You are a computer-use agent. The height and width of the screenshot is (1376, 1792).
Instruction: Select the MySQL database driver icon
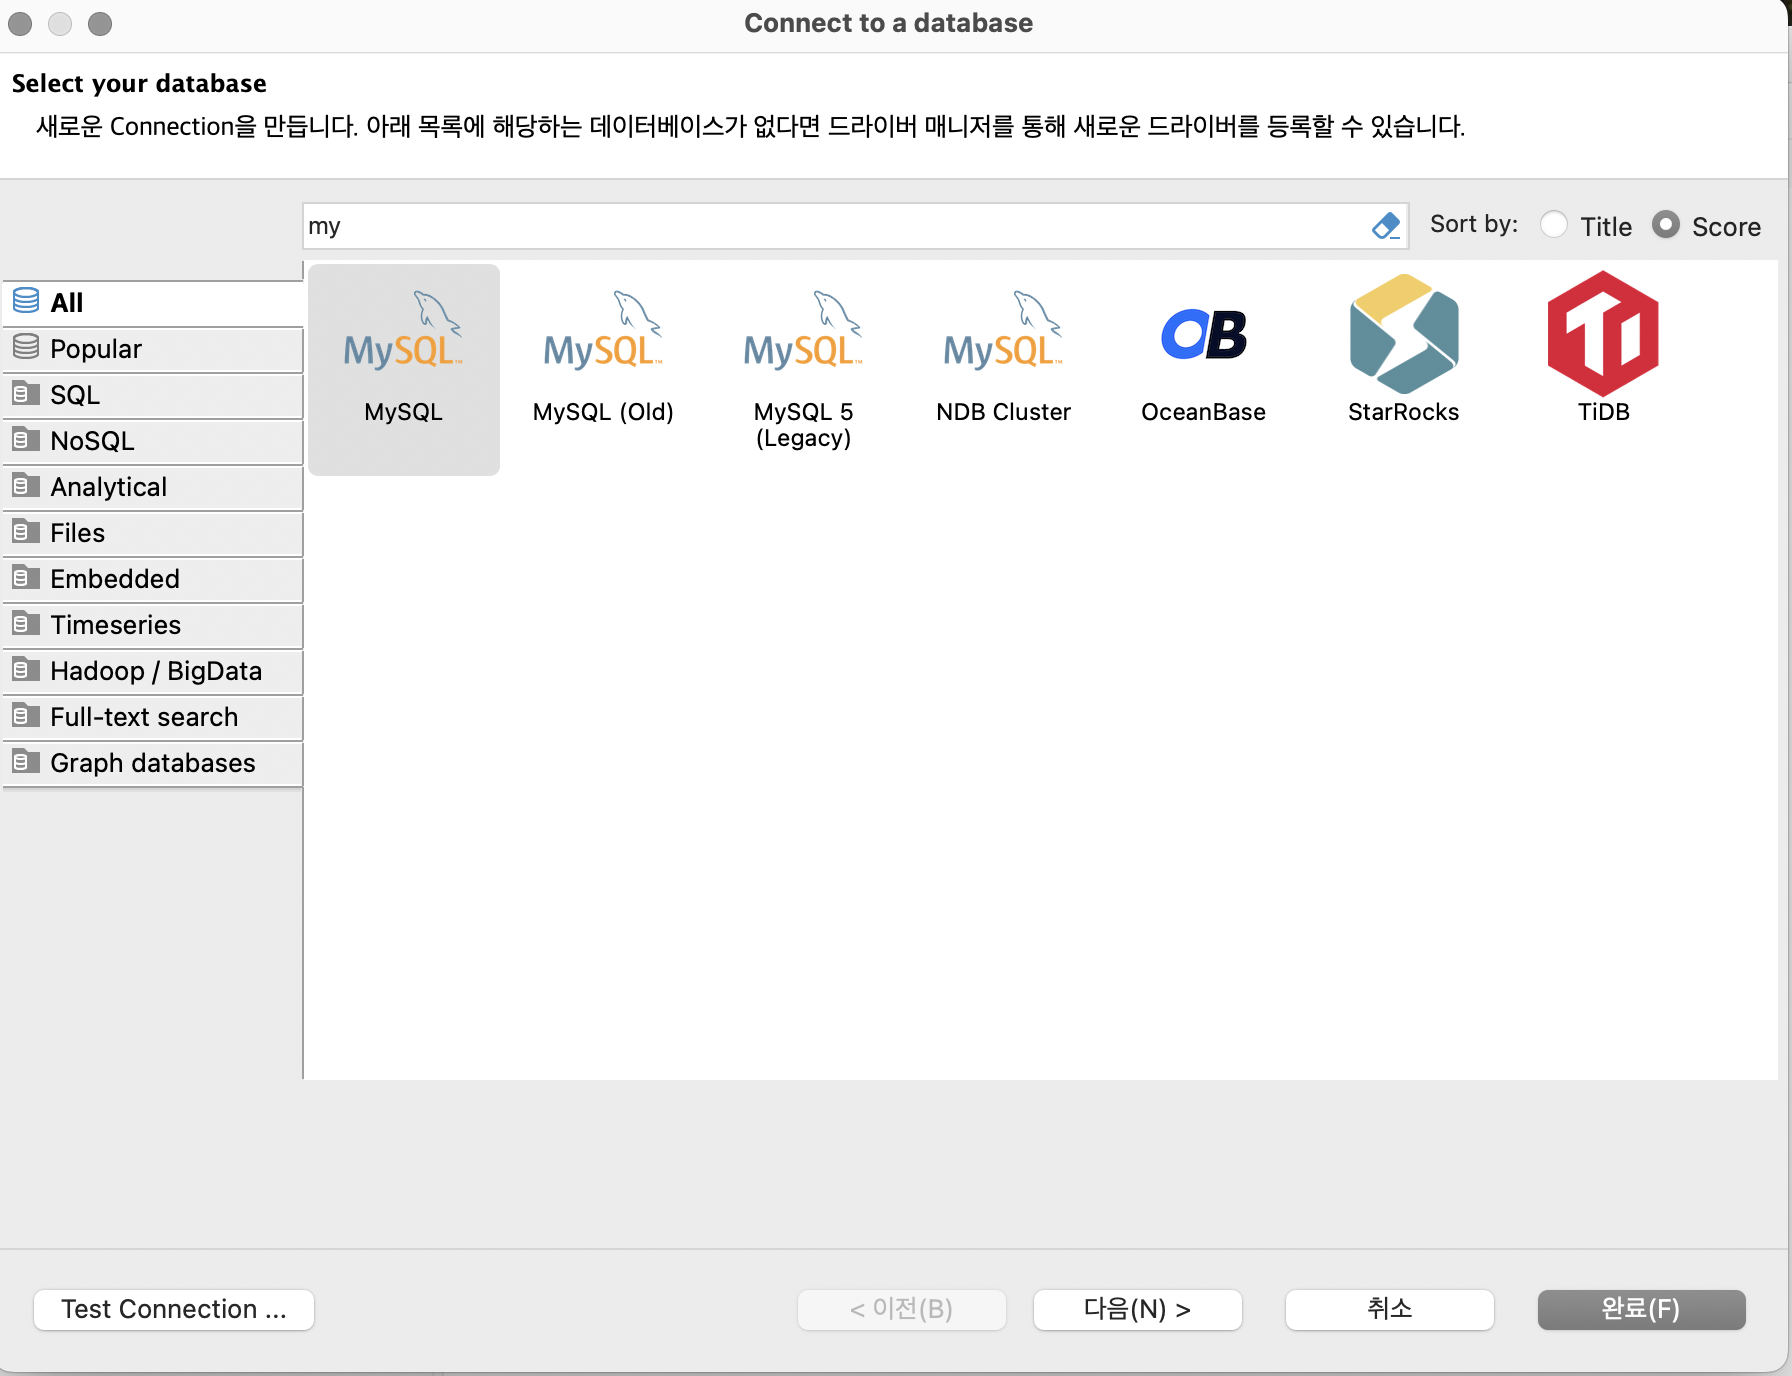[x=403, y=331]
